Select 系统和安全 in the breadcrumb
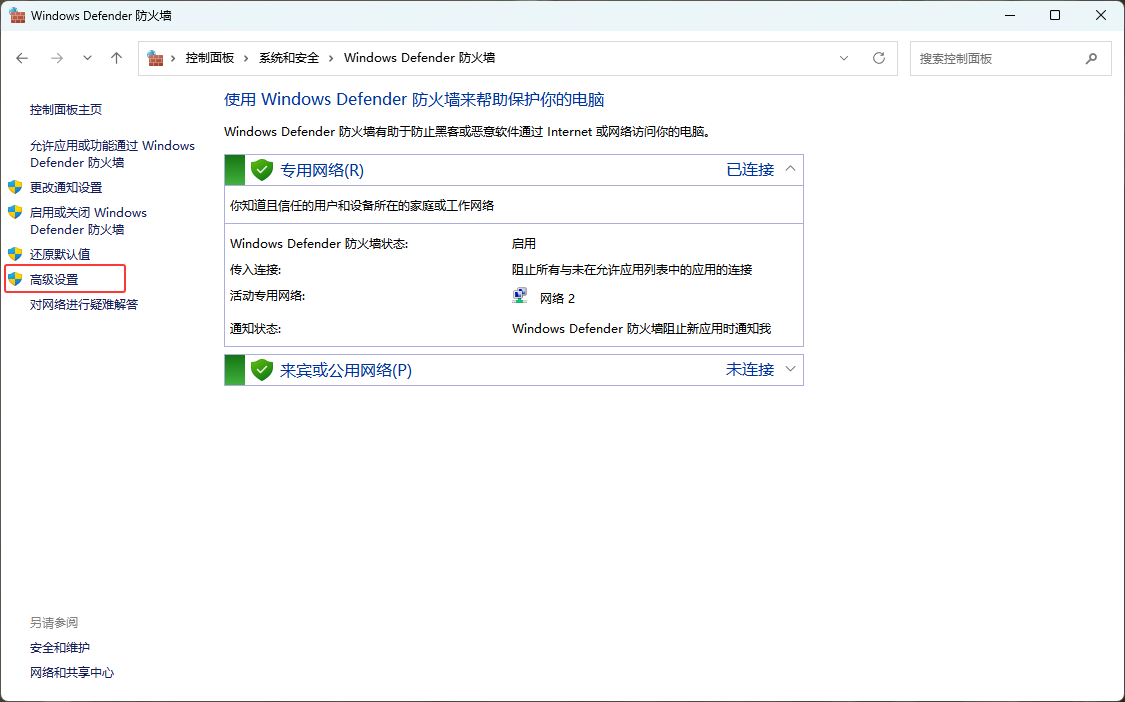Image resolution: width=1125 pixels, height=702 pixels. (288, 58)
